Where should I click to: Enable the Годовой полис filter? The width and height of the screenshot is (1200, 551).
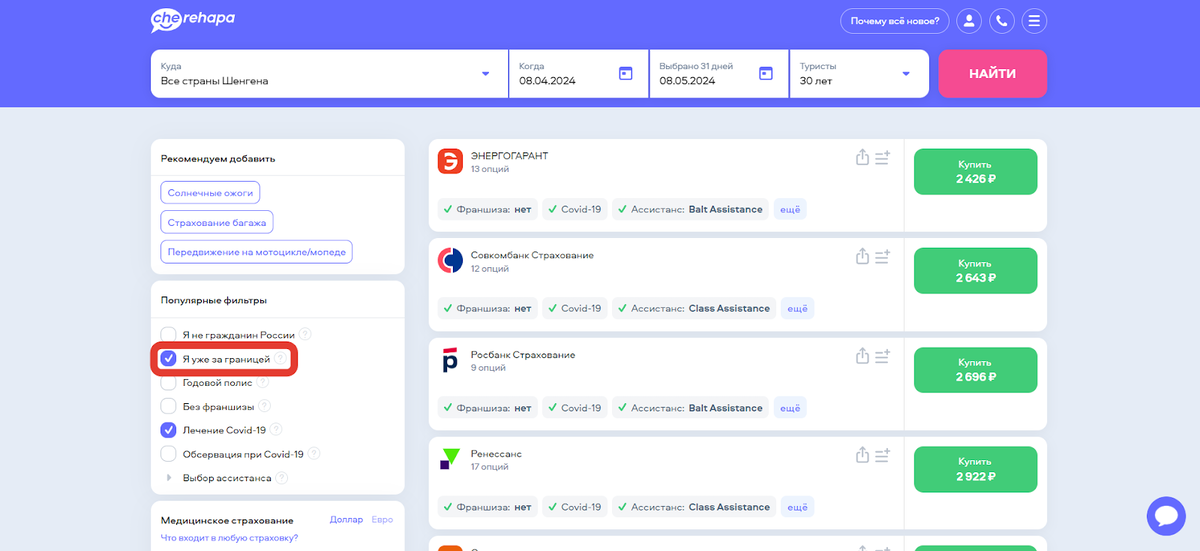tap(168, 382)
